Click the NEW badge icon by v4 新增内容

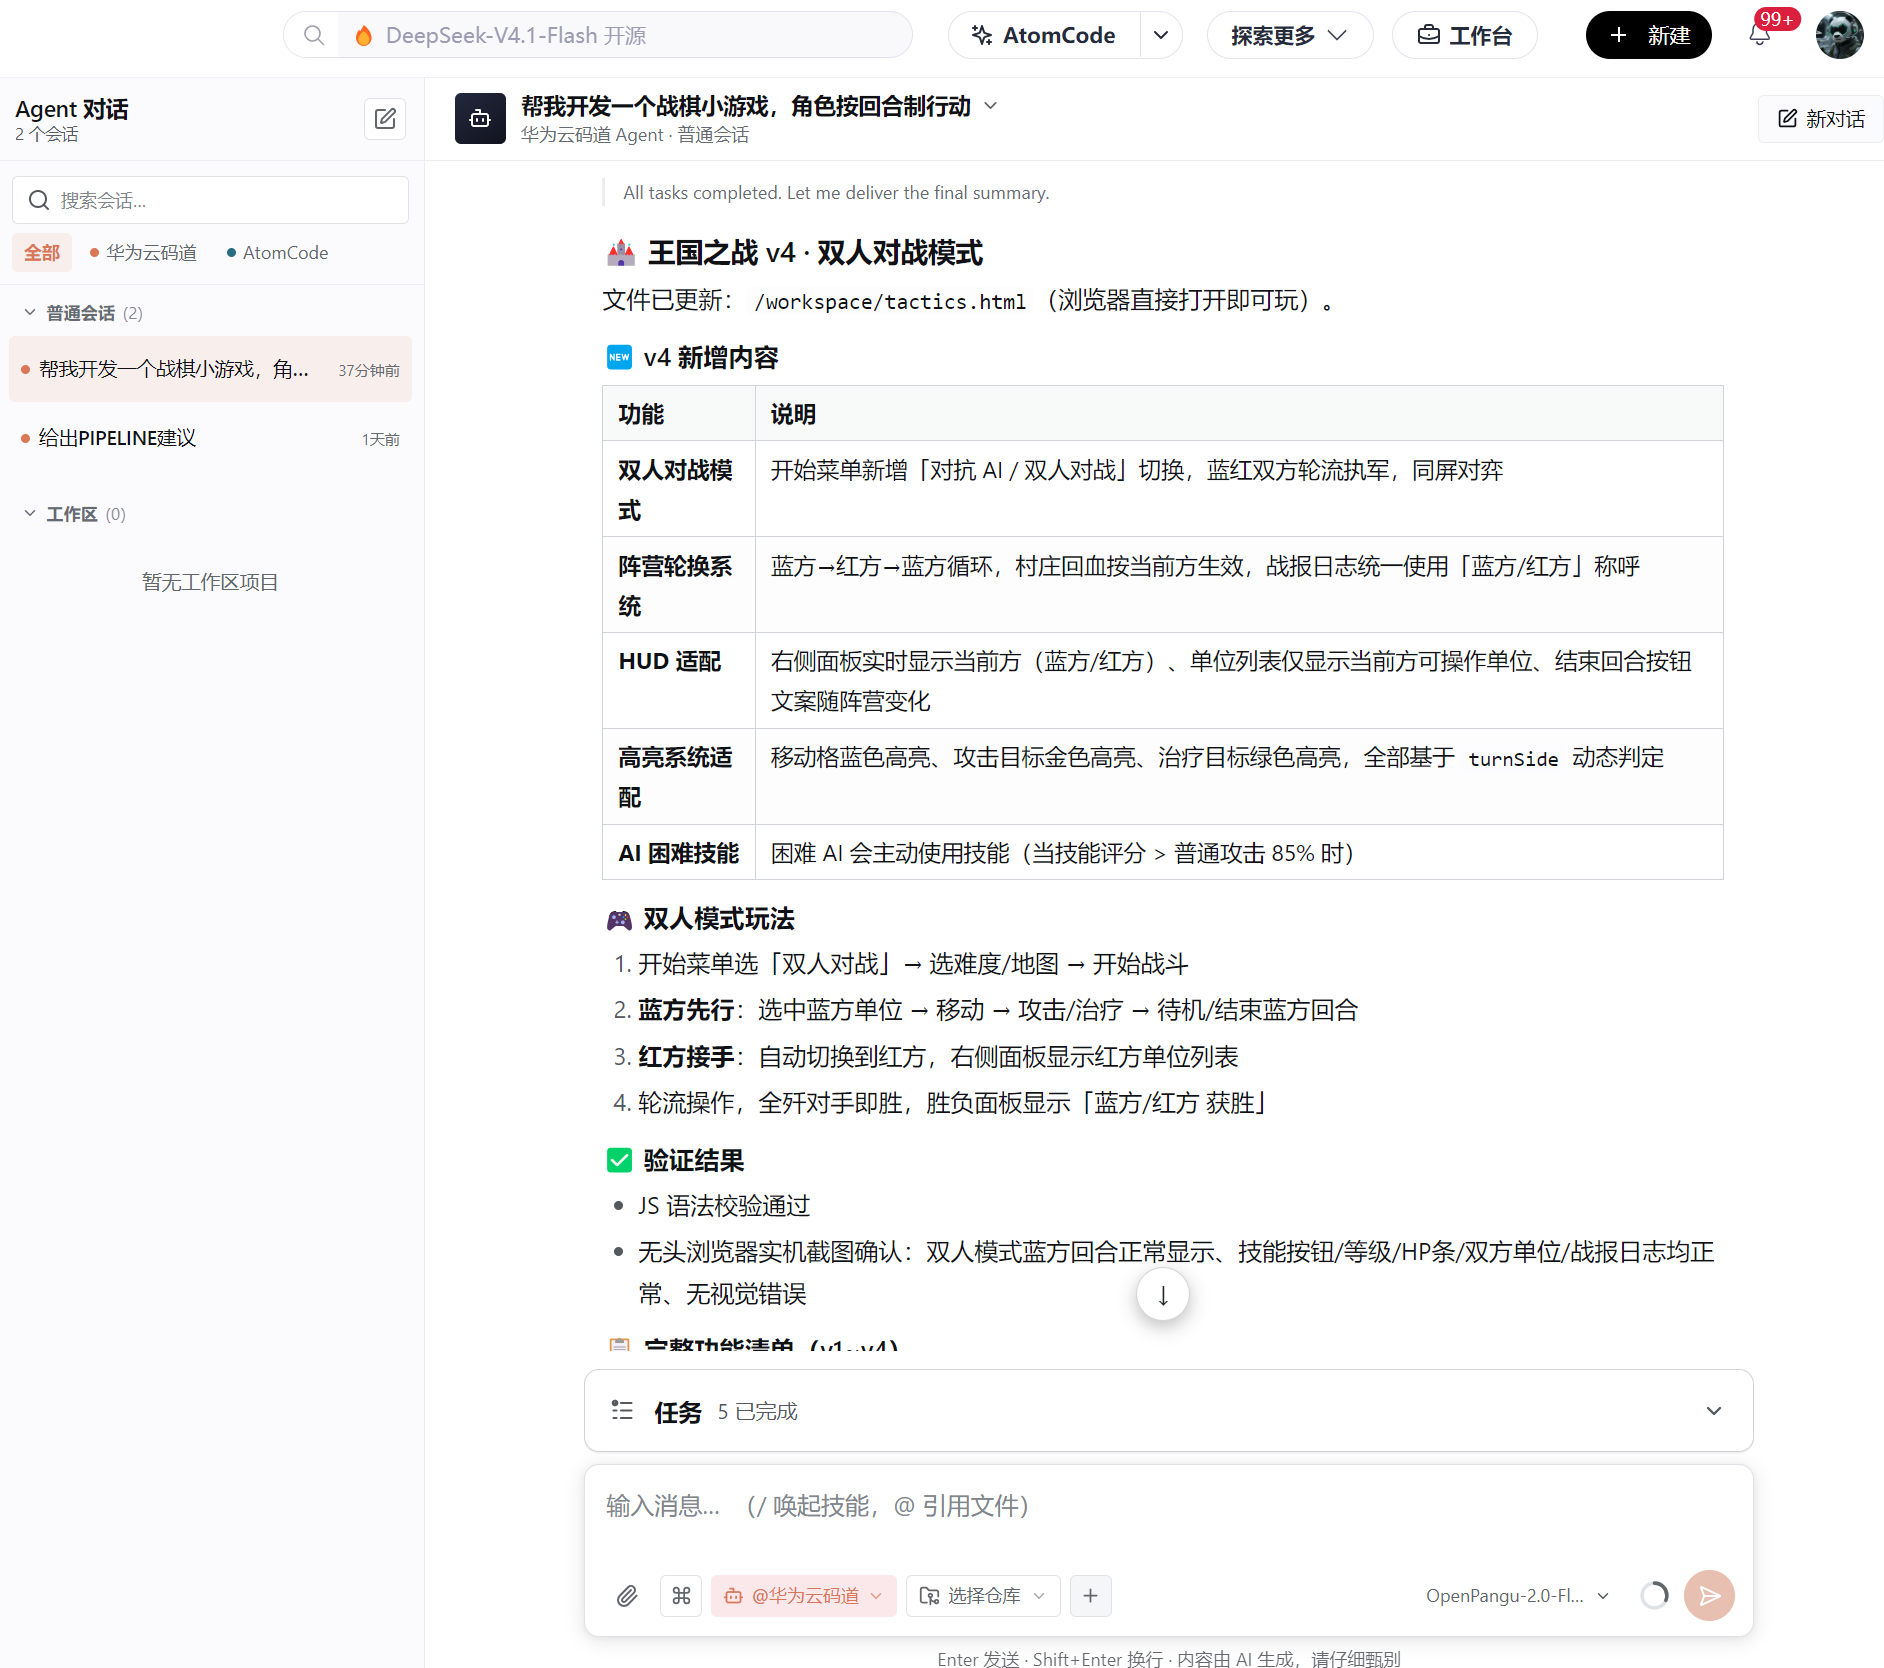(x=620, y=357)
